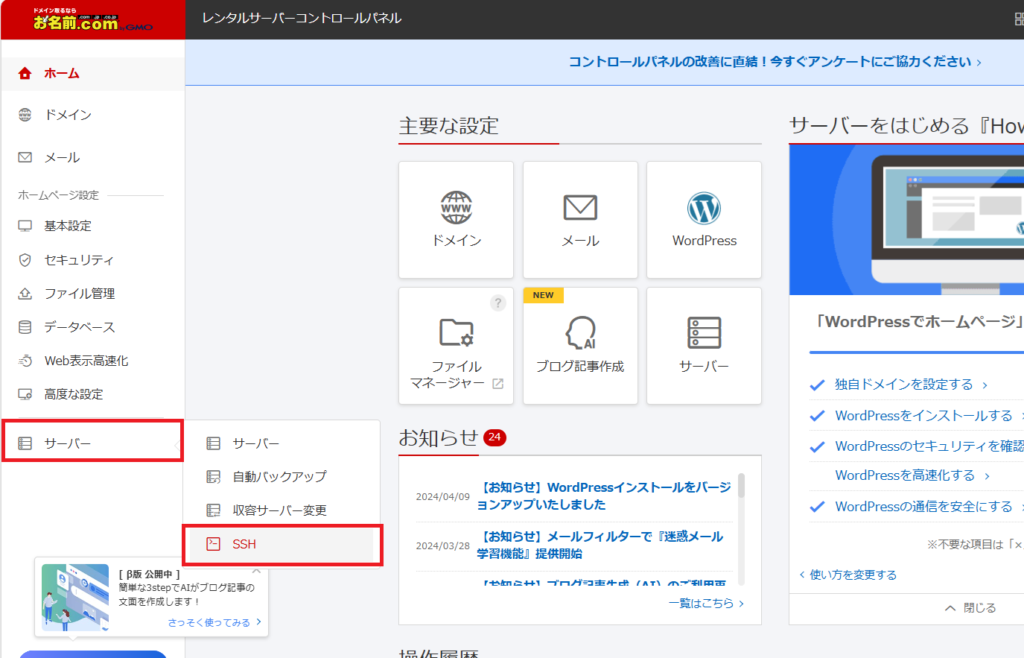Click the server icon beside sidebar サーバー
The image size is (1024, 658).
[25, 443]
